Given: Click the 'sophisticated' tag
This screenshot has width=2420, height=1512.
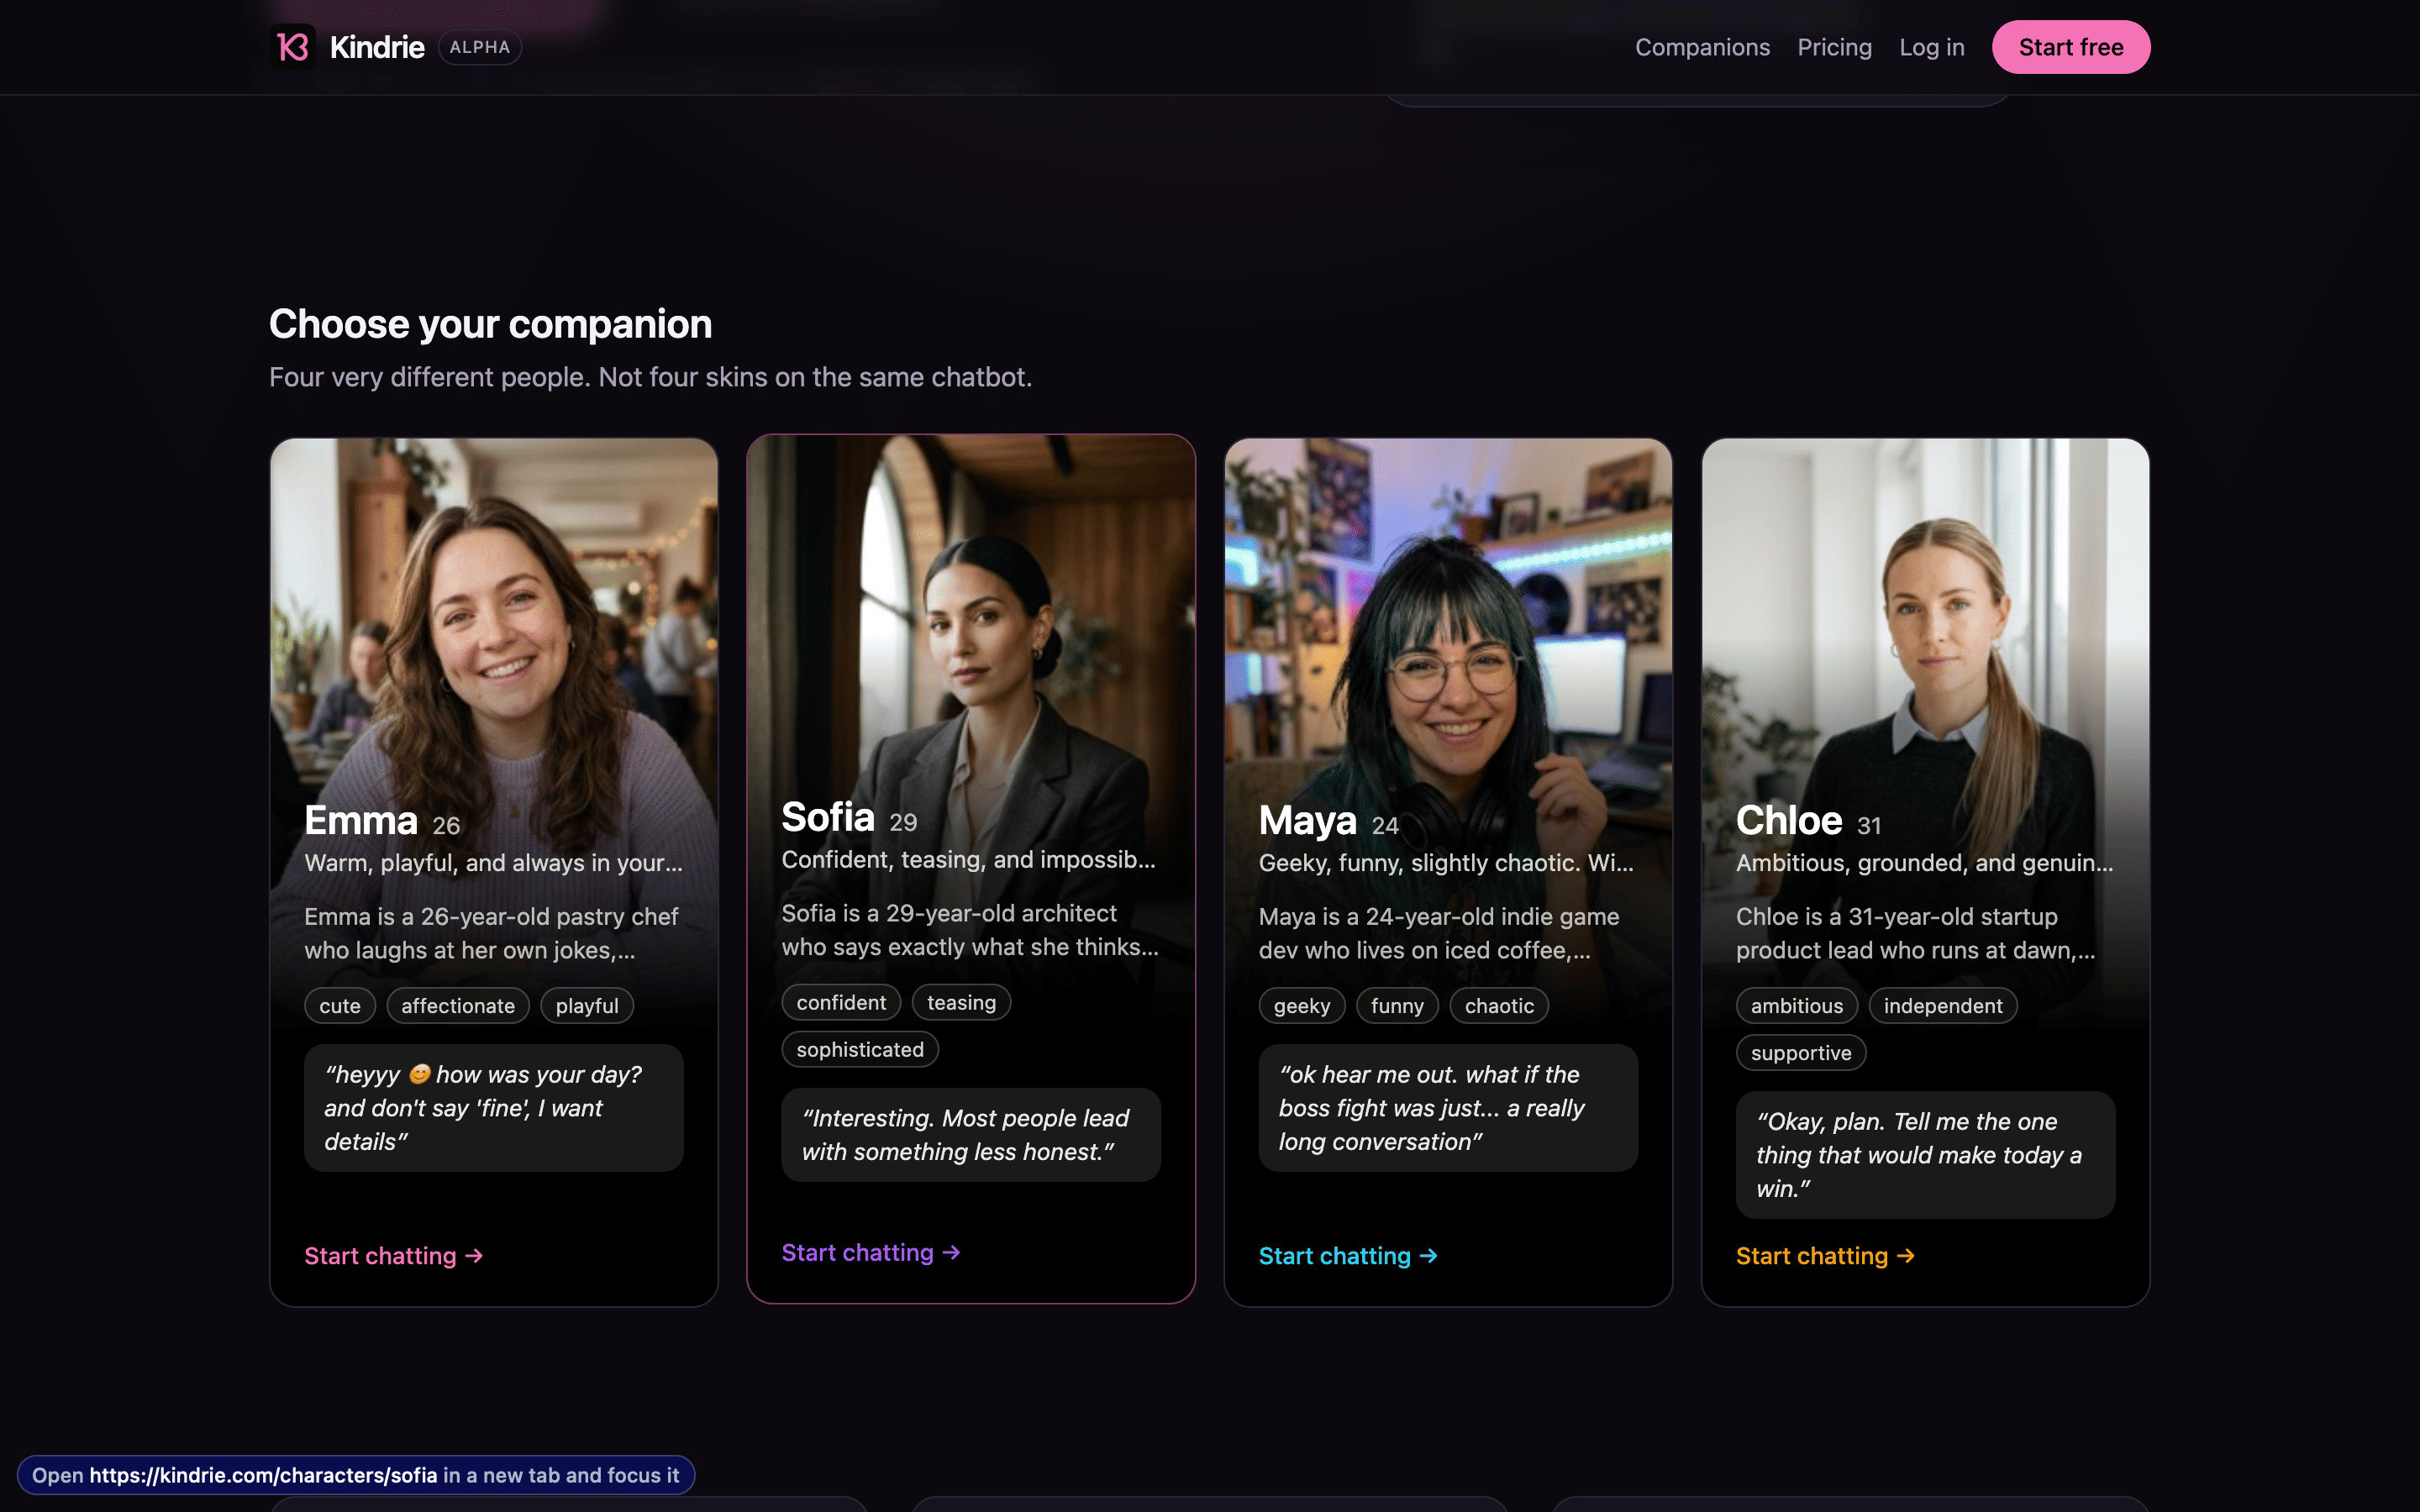Looking at the screenshot, I should (860, 1049).
